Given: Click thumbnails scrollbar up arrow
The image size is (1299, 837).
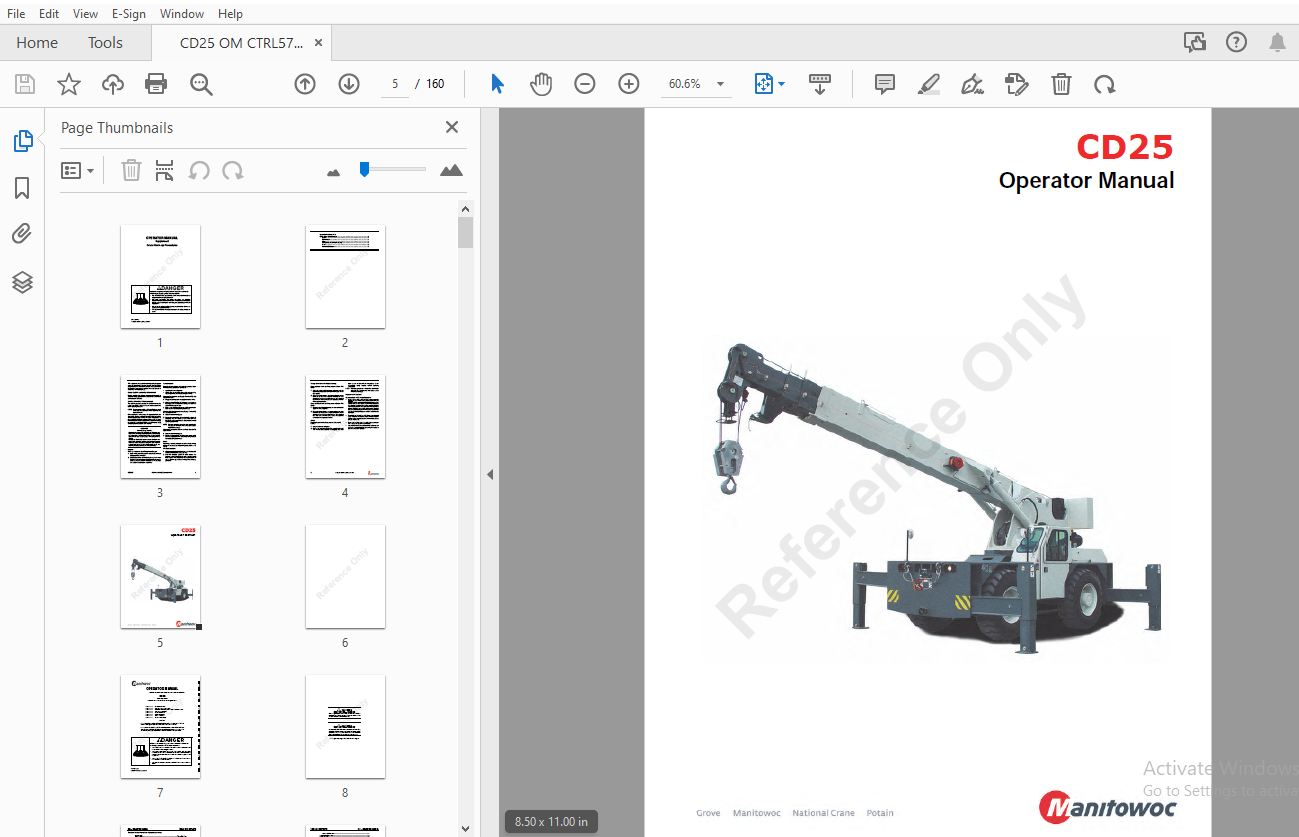Looking at the screenshot, I should 465,208.
